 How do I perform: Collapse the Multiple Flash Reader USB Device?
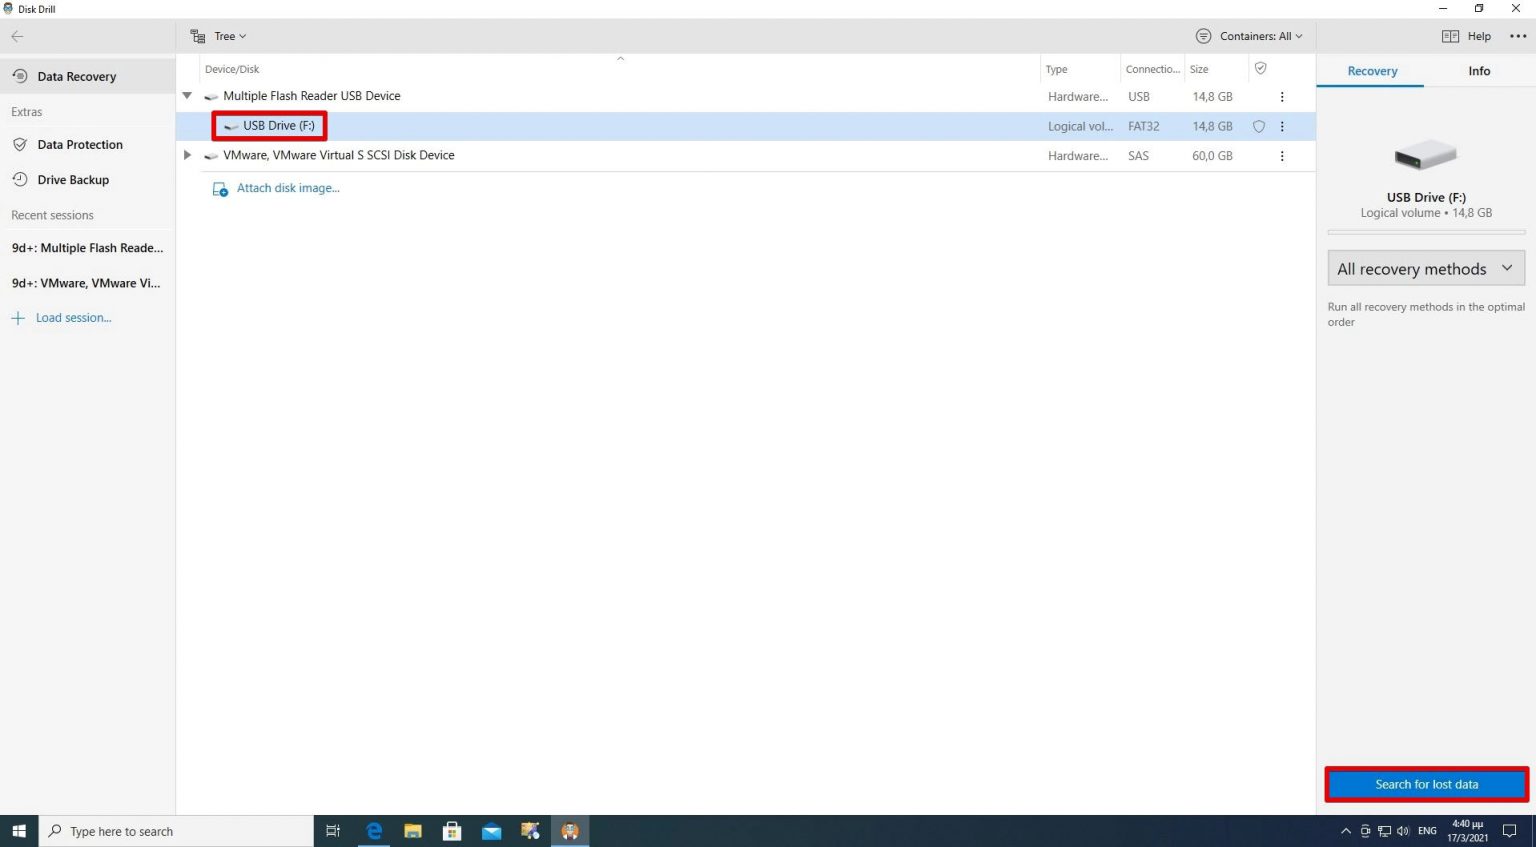(x=187, y=95)
